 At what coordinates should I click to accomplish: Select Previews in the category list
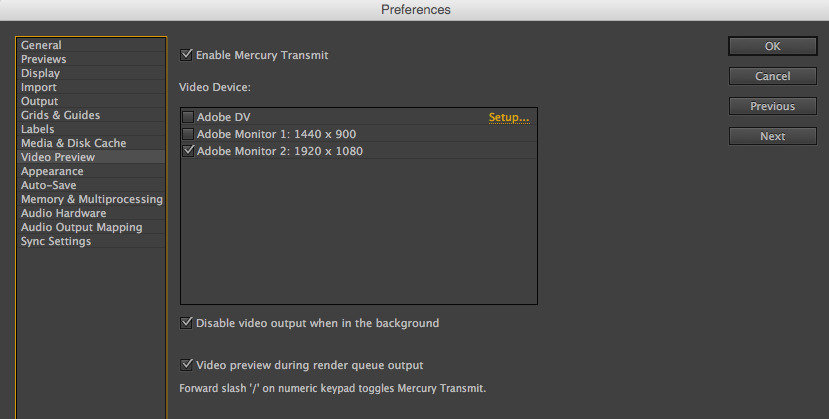point(44,59)
